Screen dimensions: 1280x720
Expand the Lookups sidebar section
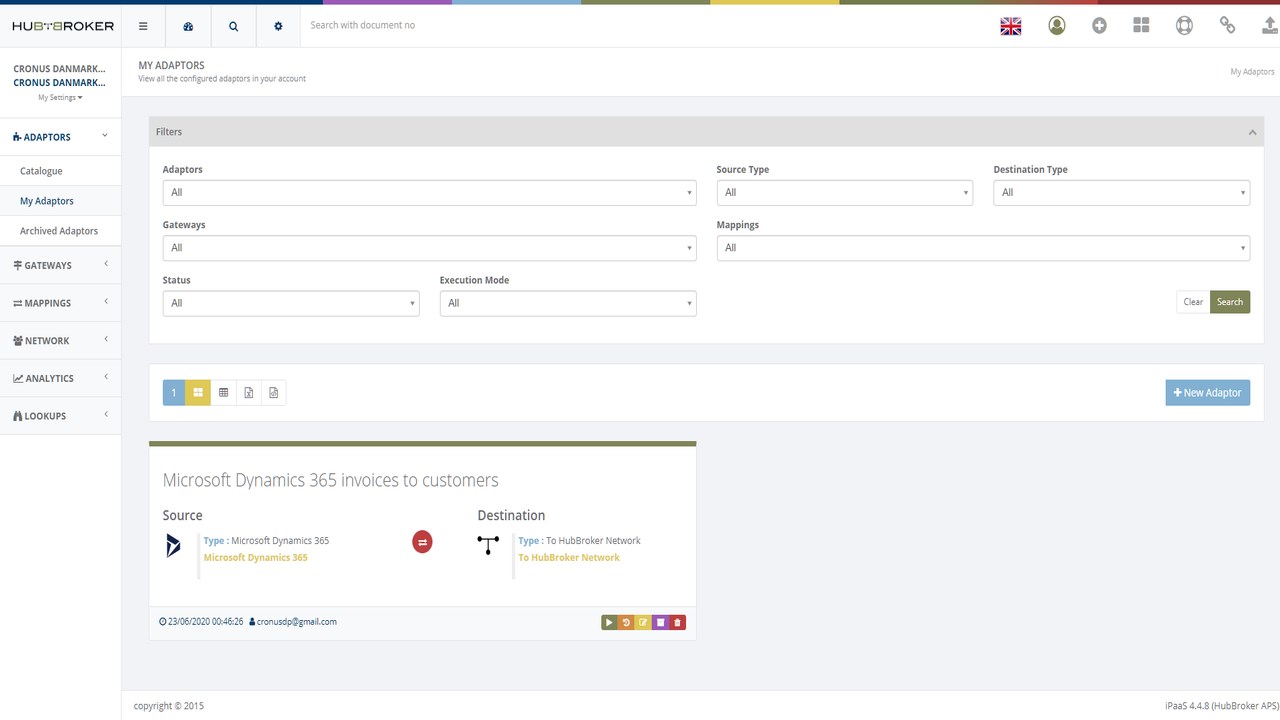coord(60,416)
